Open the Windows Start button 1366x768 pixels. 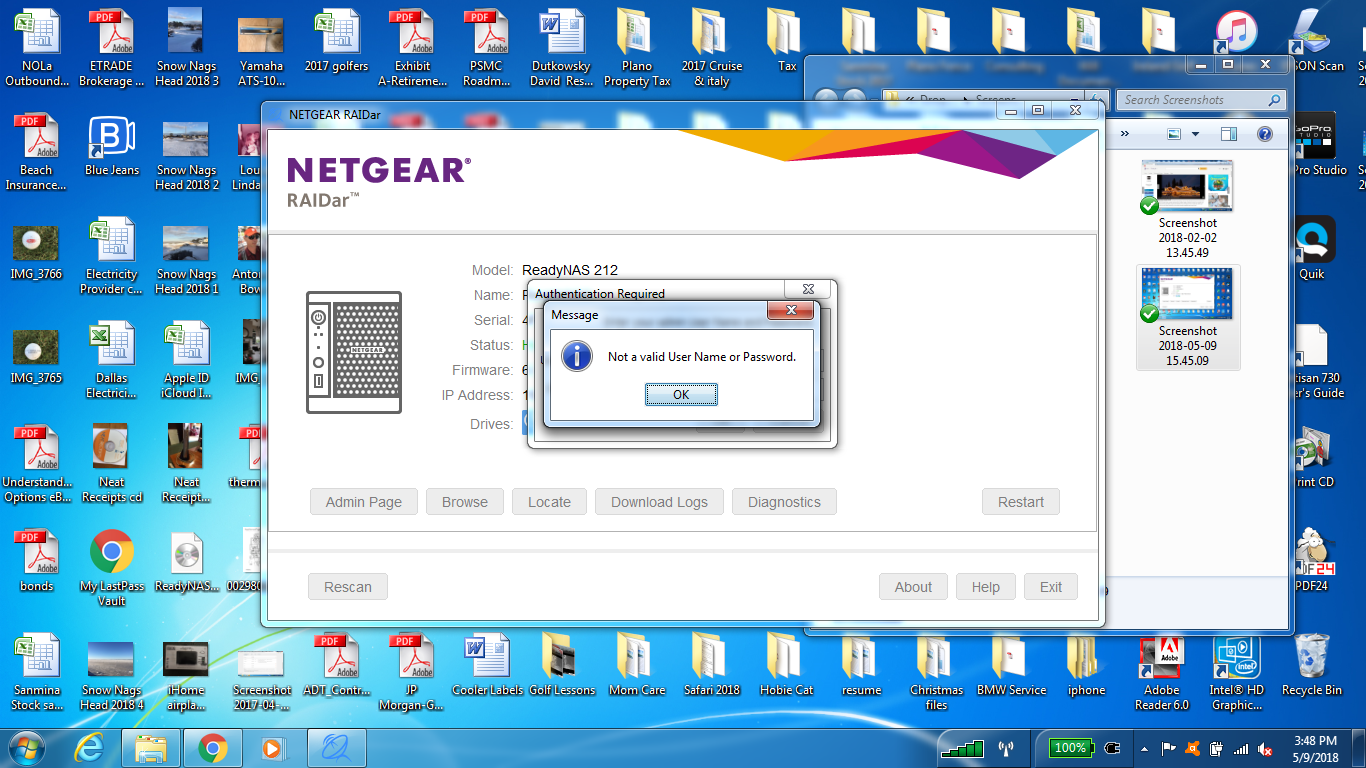click(27, 748)
